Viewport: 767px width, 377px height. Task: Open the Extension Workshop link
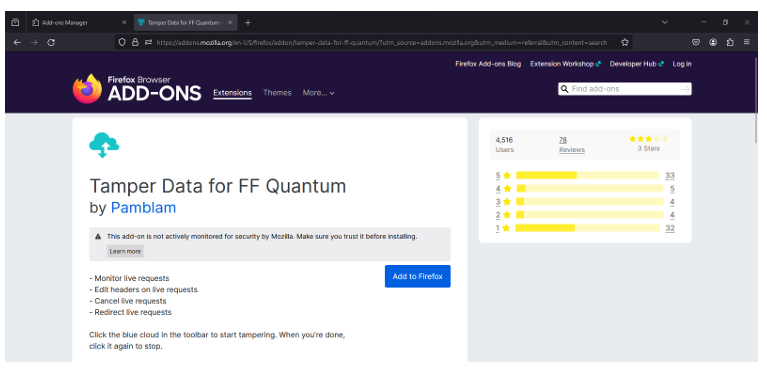(565, 64)
